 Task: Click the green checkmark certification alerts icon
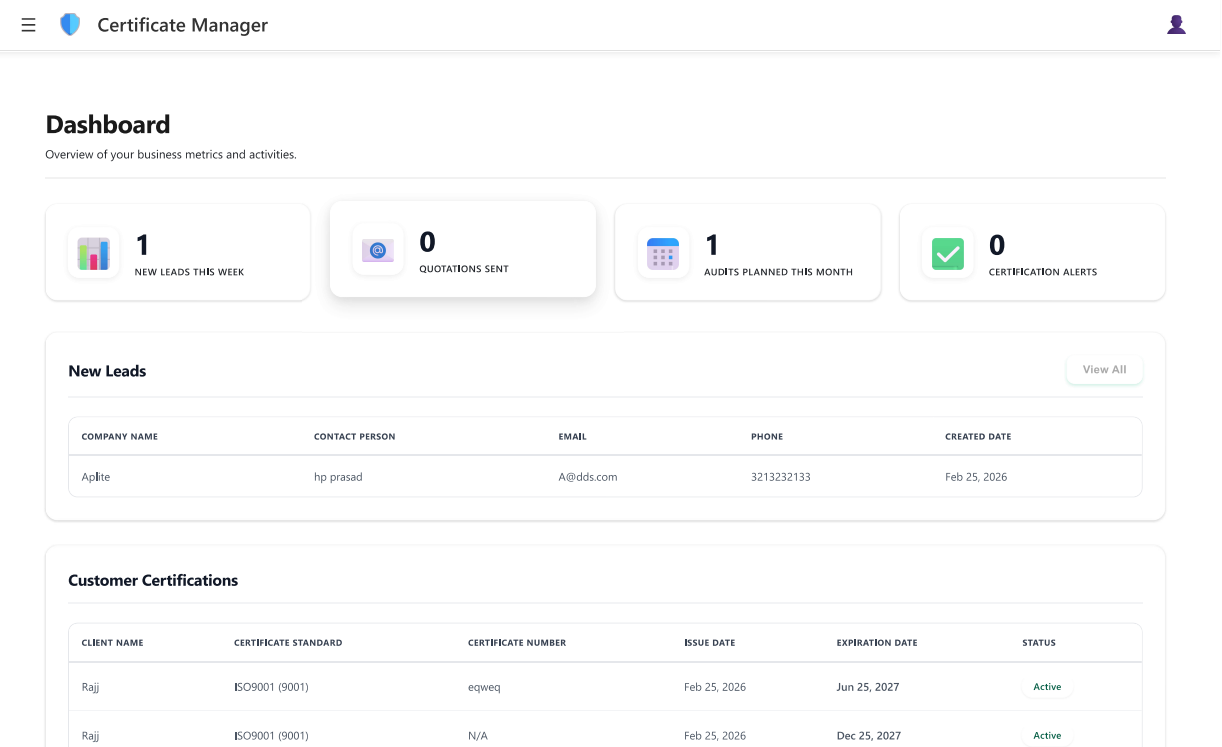947,253
